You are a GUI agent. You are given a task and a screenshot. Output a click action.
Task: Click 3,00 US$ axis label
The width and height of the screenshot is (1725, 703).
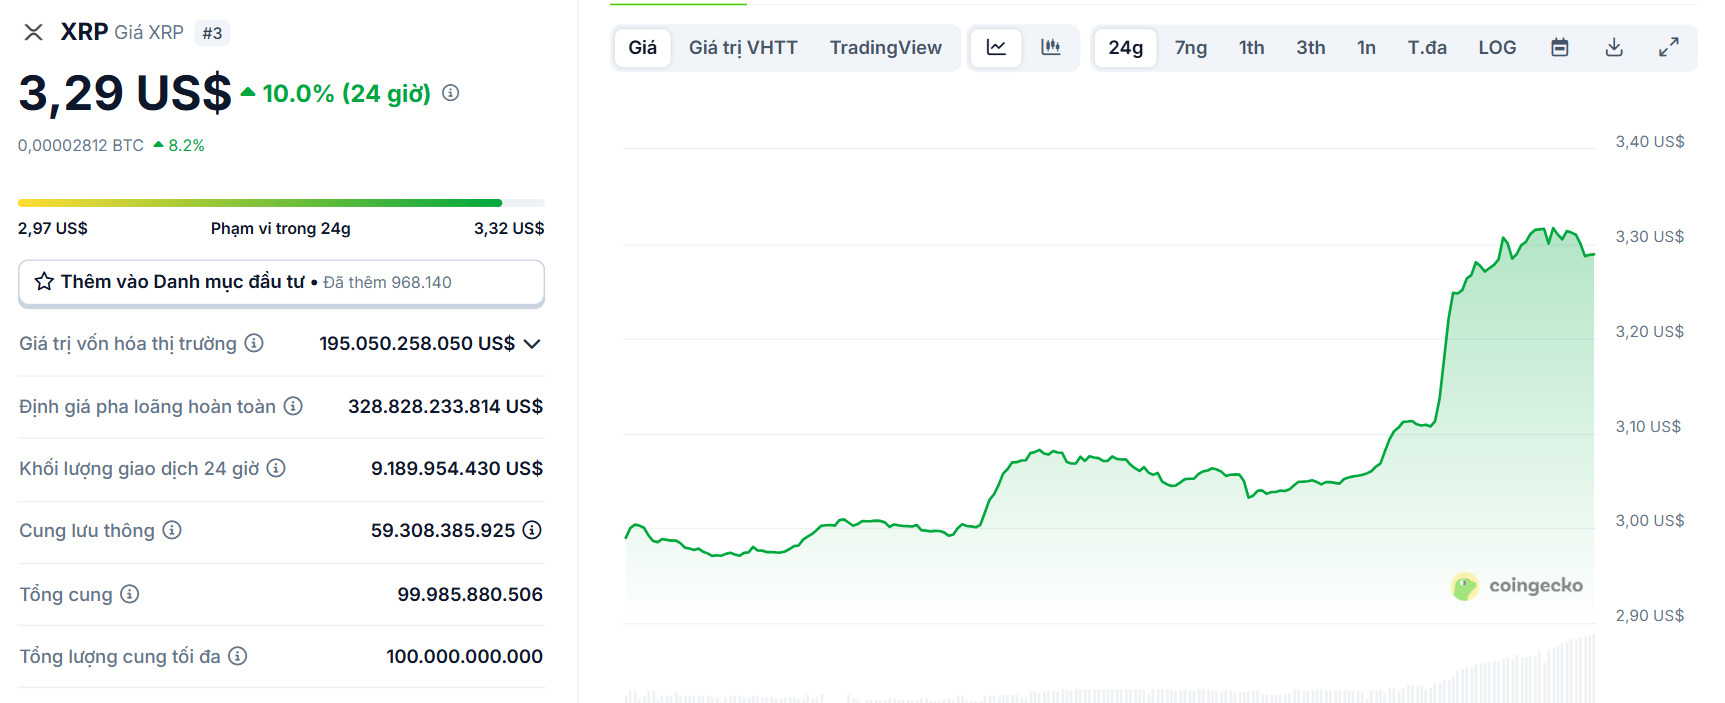1650,521
